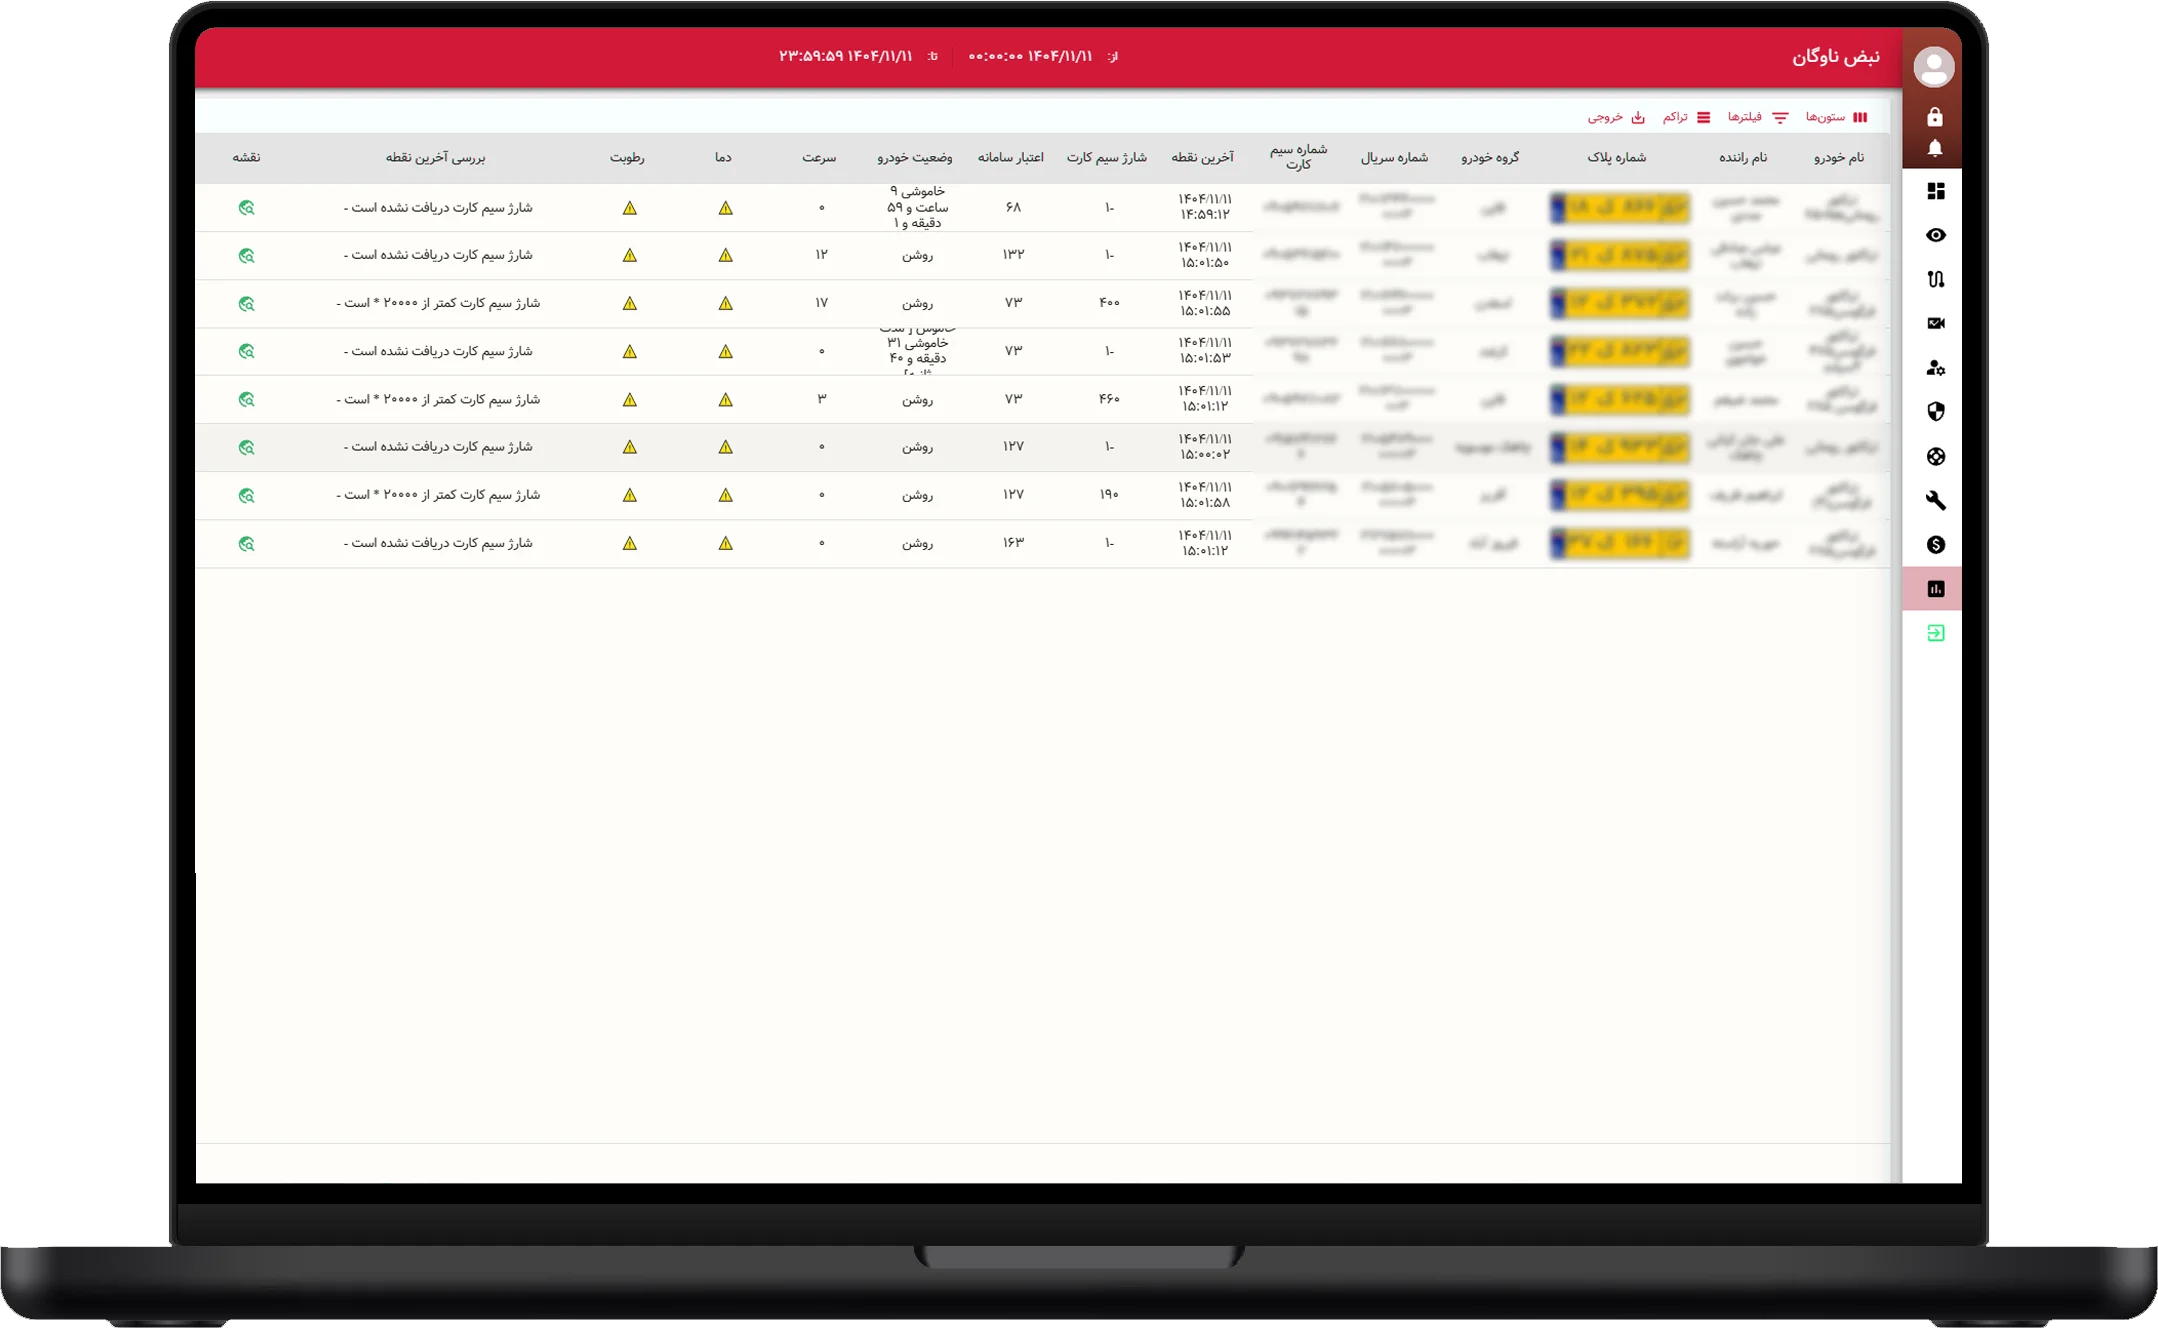Open the ستون‌ها columns selector

(1836, 117)
